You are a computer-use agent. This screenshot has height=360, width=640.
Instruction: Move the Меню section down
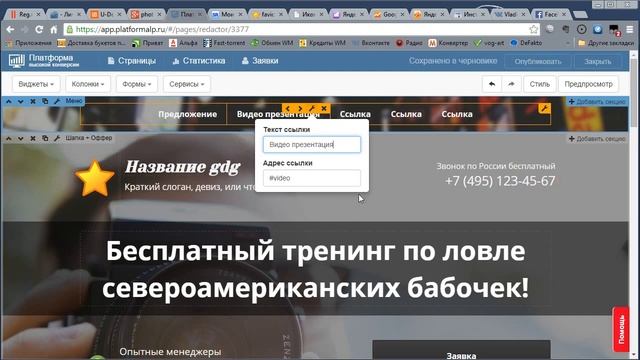point(20,101)
